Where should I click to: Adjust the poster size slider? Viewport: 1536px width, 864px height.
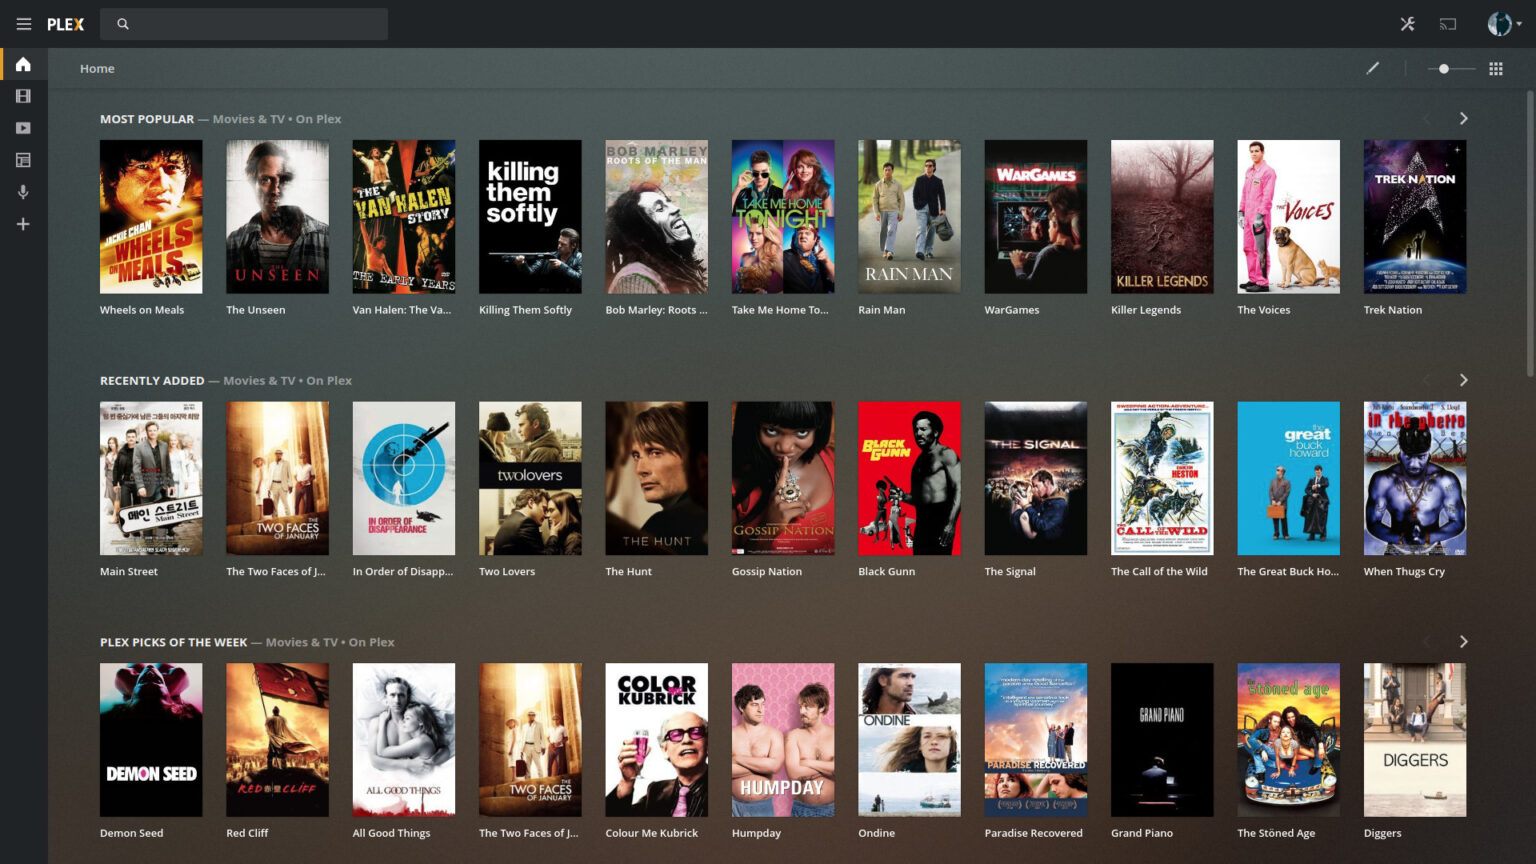pyautogui.click(x=1444, y=68)
